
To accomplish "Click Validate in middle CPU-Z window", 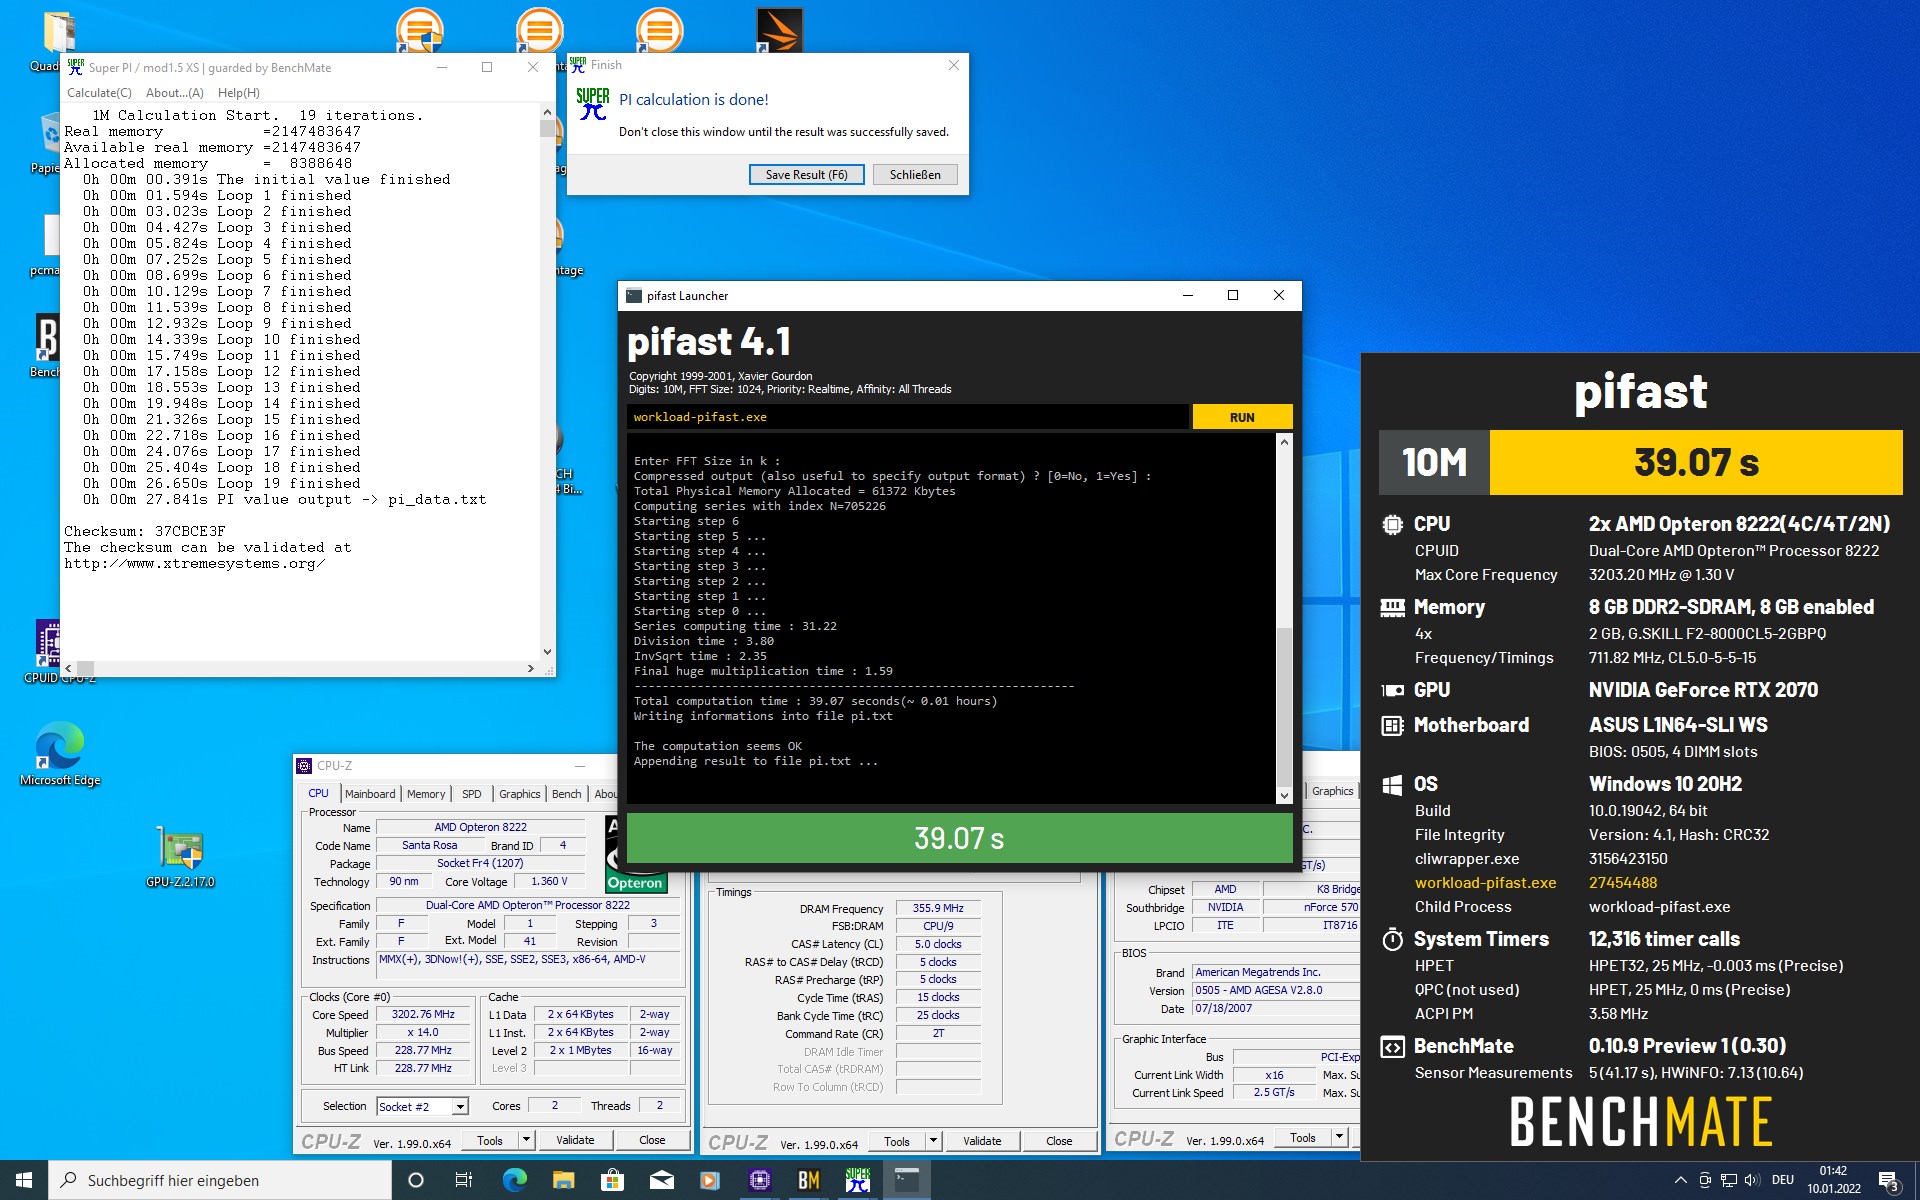I will pos(982,1141).
